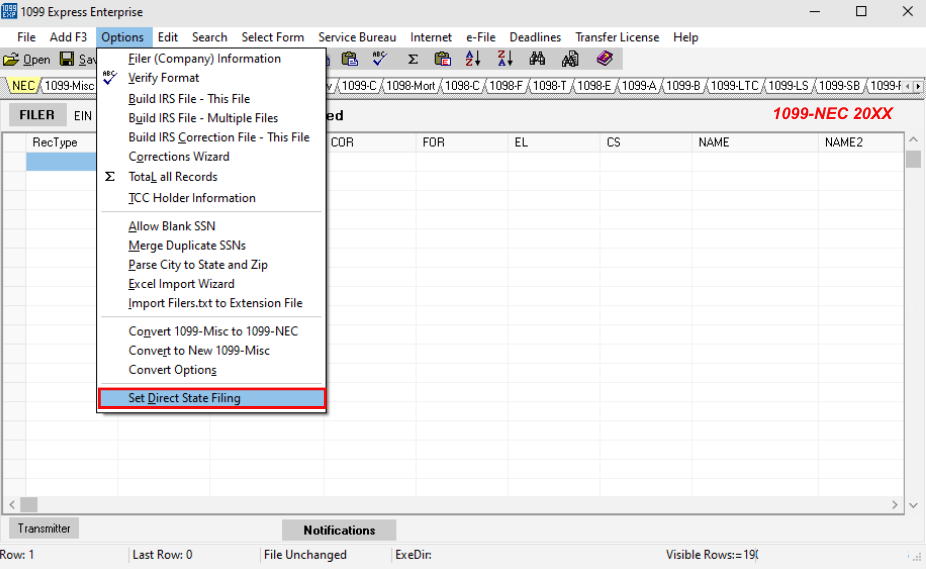Choose Convert to New 1099-Misc
Viewport: 926px width, 569px height.
211,350
